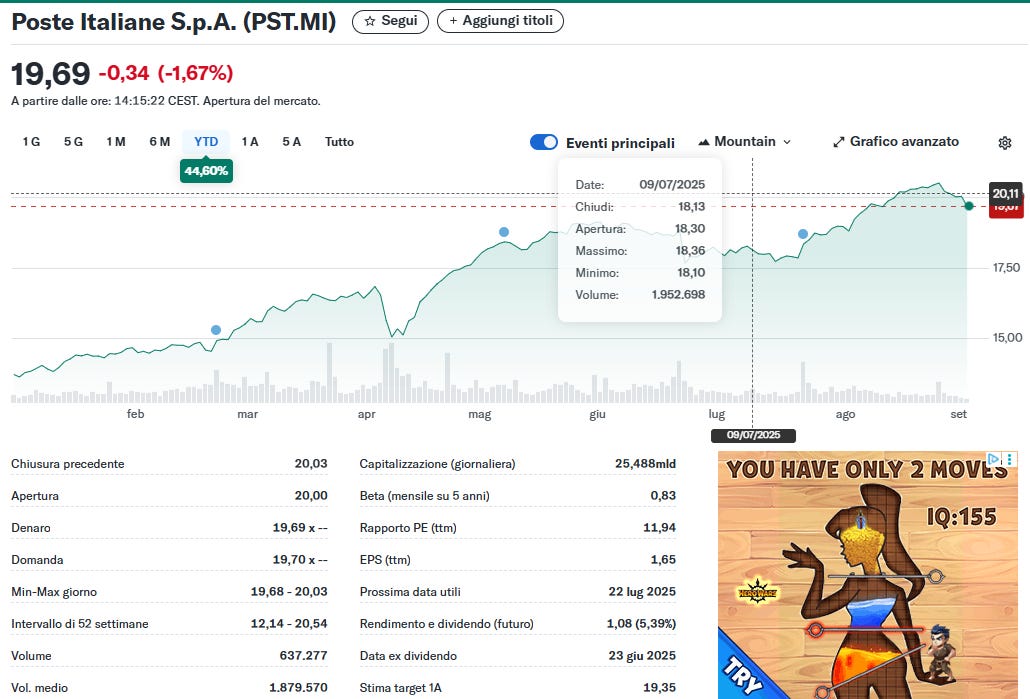Open the Mountain chart type dropdown
This screenshot has width=1030, height=699.
click(745, 142)
